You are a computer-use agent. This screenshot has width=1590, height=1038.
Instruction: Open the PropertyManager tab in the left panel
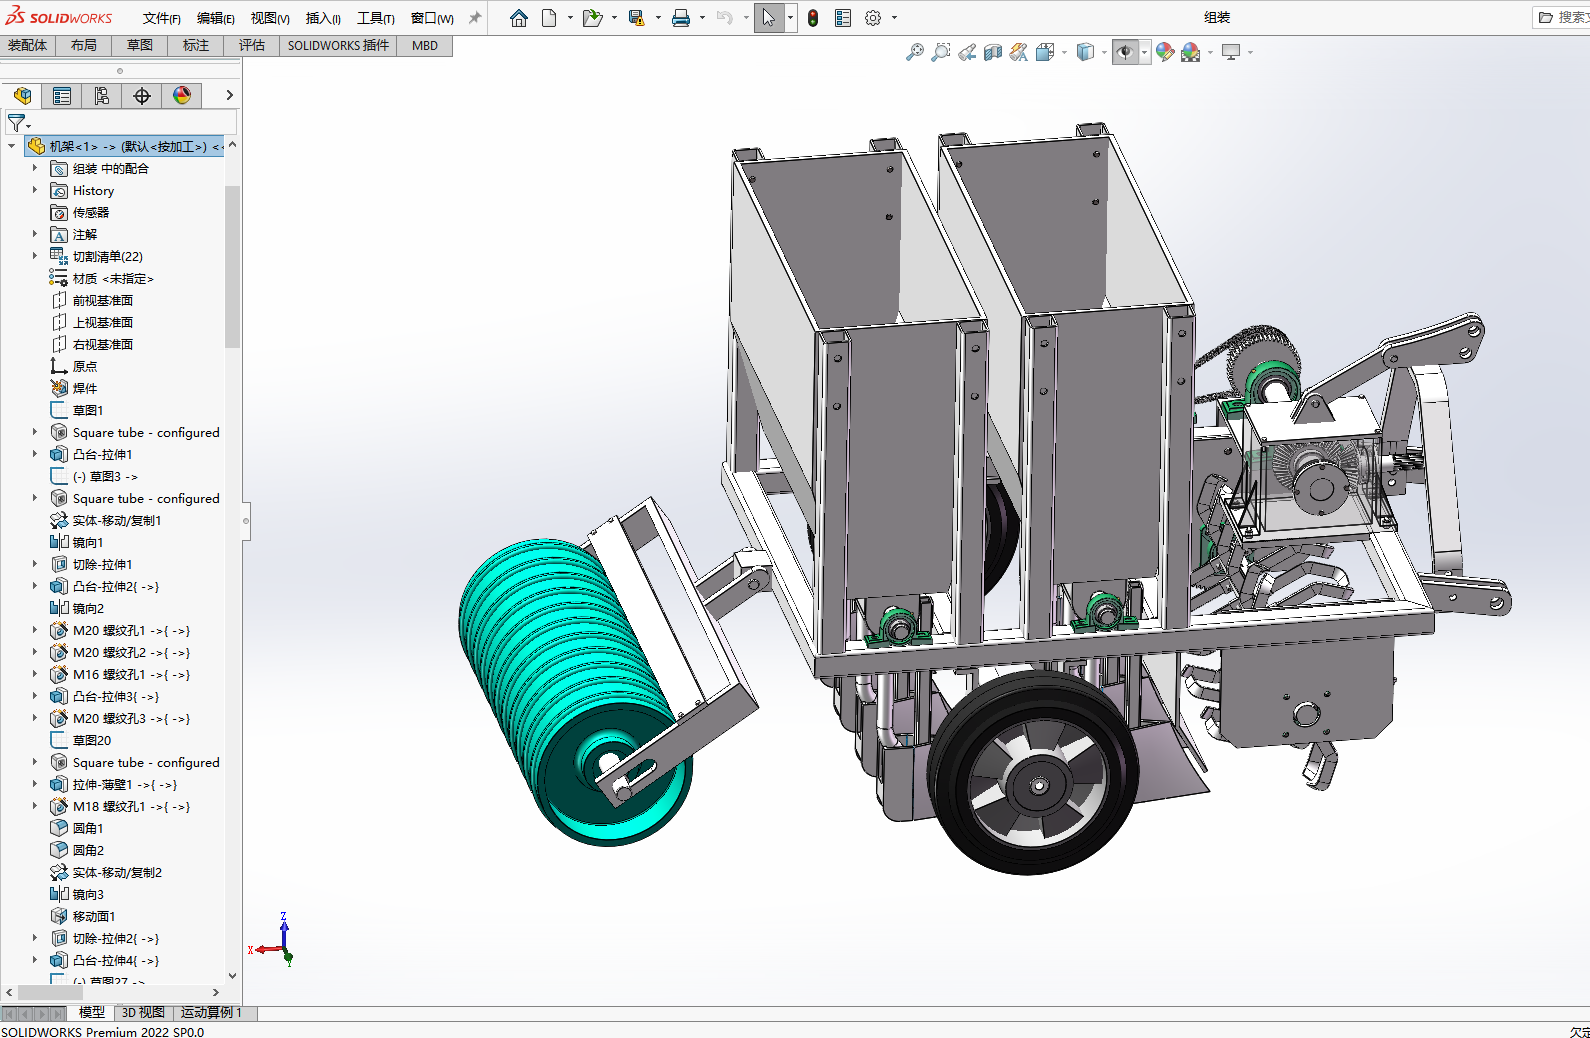coord(62,96)
